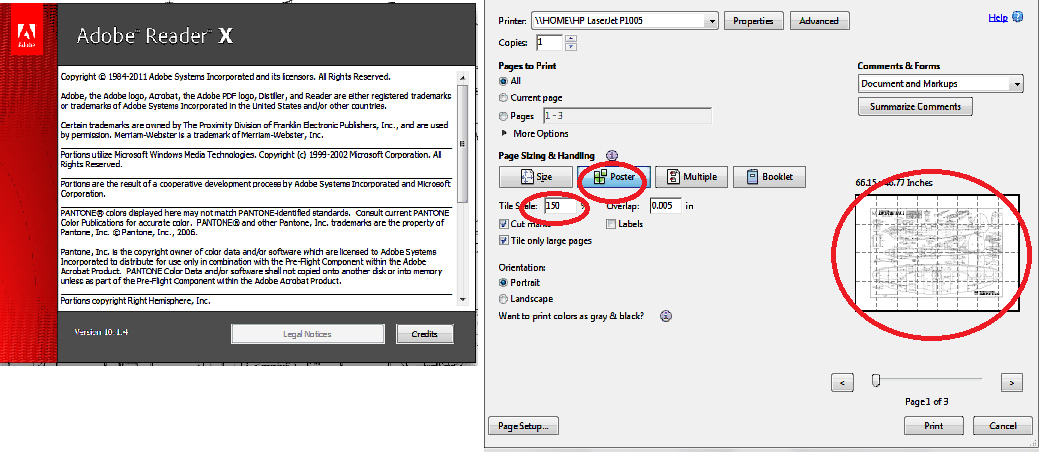Click Credits in Adobe Reader about window
Screen dimensions: 1062x473
pyautogui.click(x=425, y=334)
